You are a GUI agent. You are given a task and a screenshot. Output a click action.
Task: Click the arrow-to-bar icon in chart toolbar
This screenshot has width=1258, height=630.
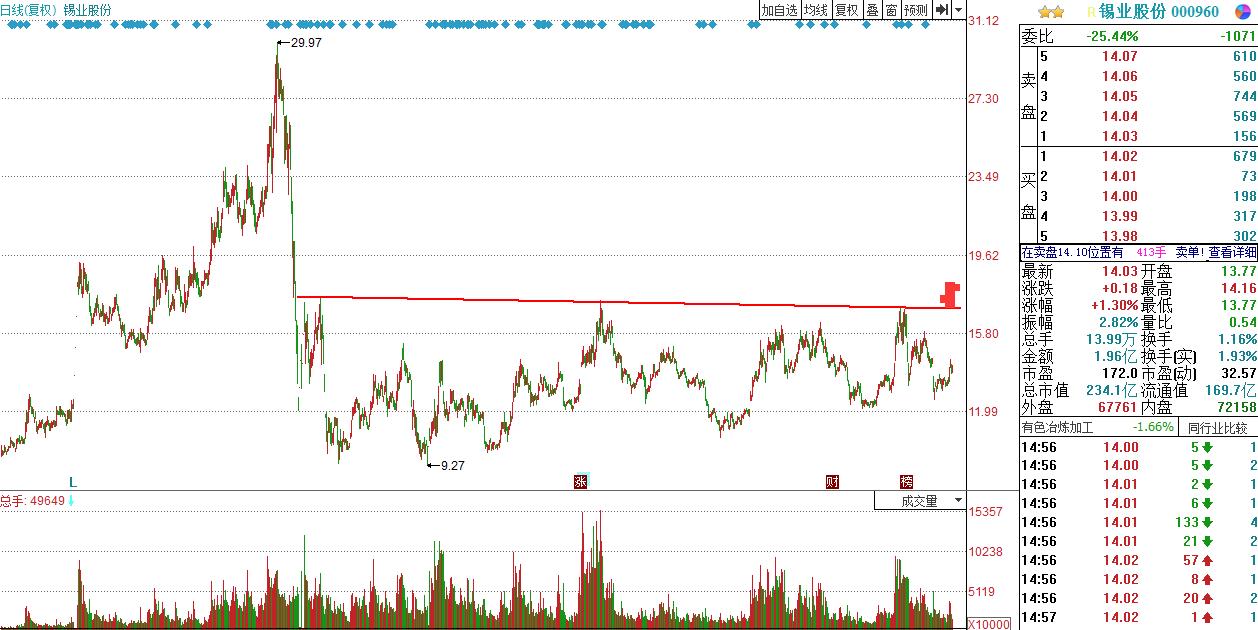coord(941,10)
